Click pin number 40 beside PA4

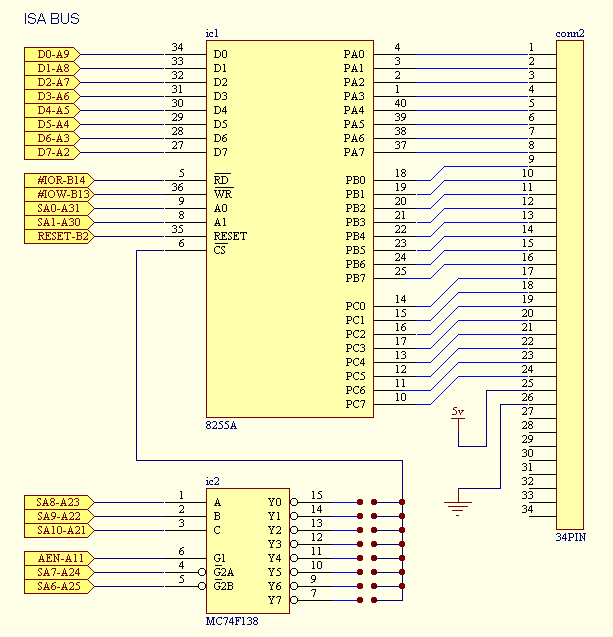click(x=401, y=104)
